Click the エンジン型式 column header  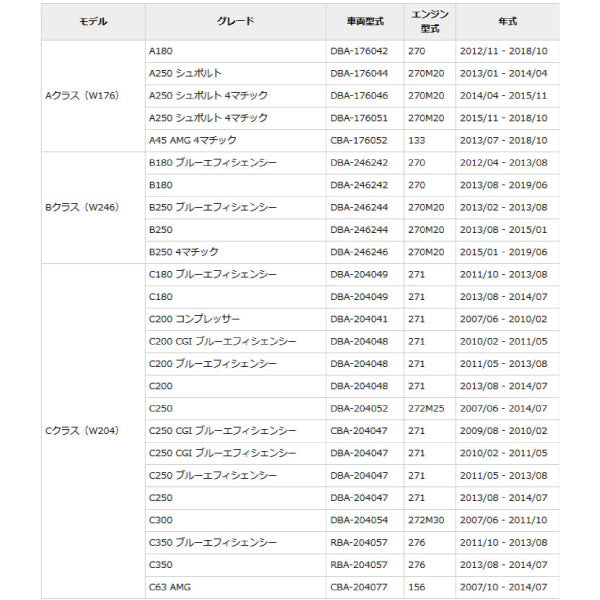pyautogui.click(x=429, y=21)
